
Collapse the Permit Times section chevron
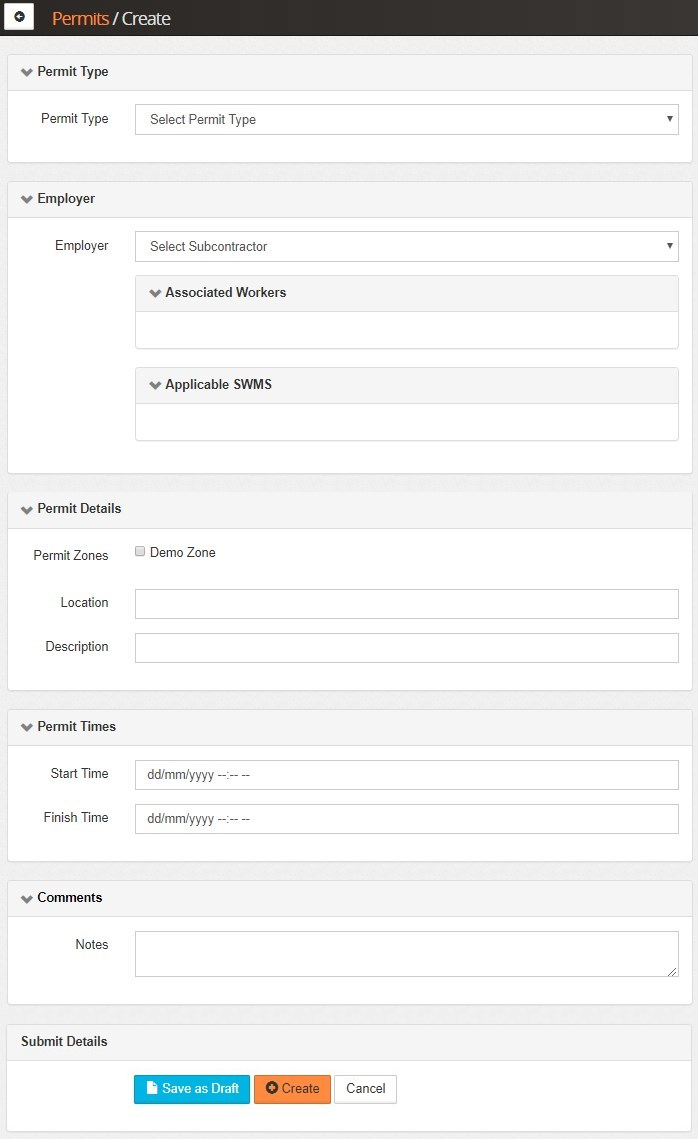pos(27,727)
